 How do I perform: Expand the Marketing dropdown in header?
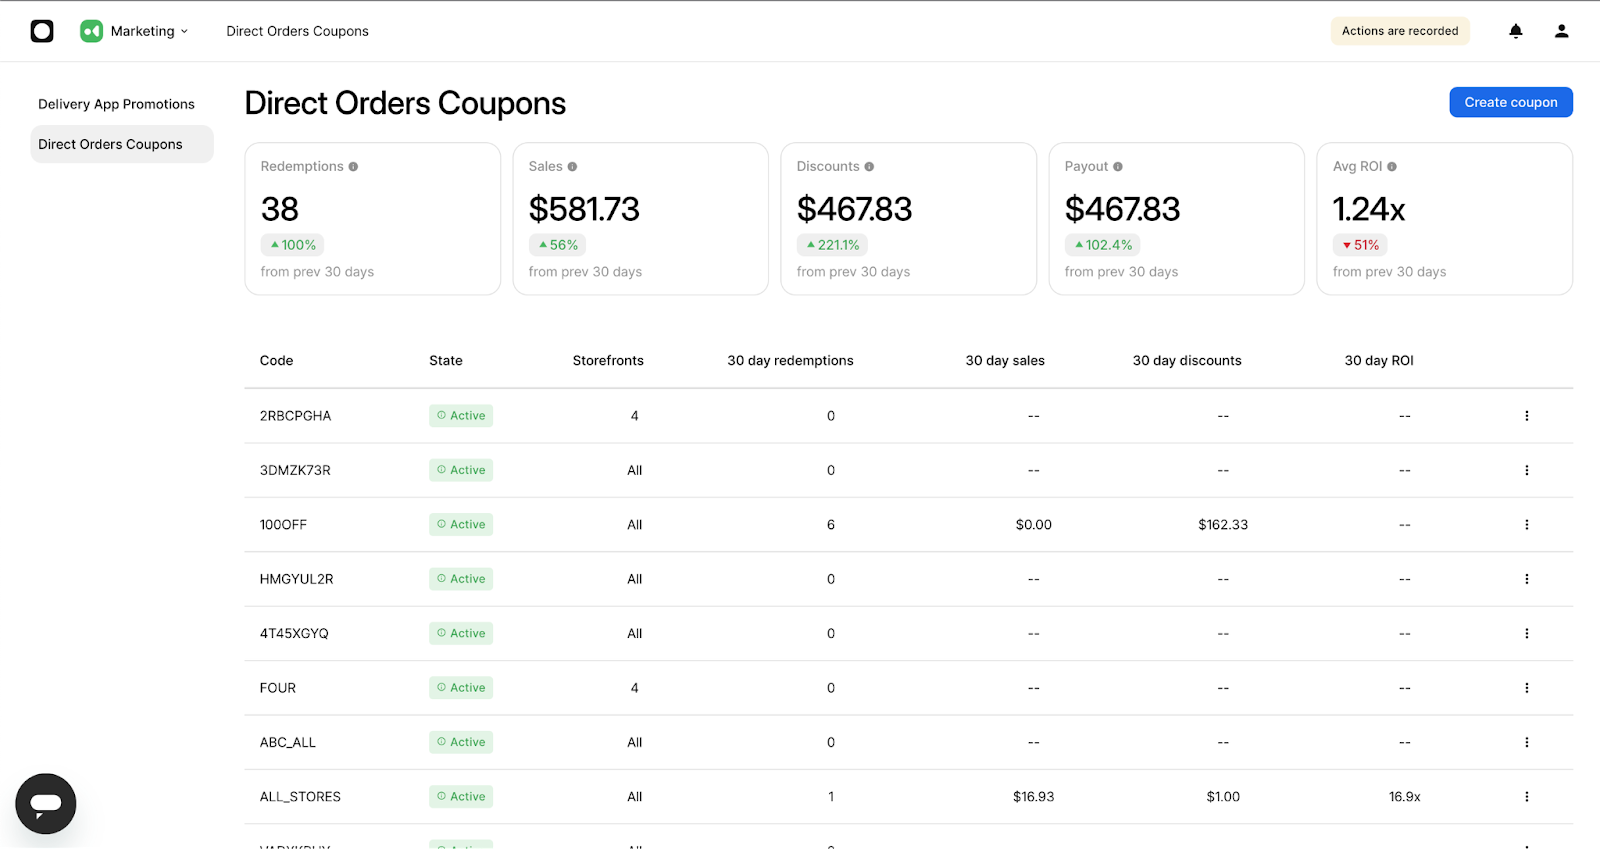(x=149, y=31)
